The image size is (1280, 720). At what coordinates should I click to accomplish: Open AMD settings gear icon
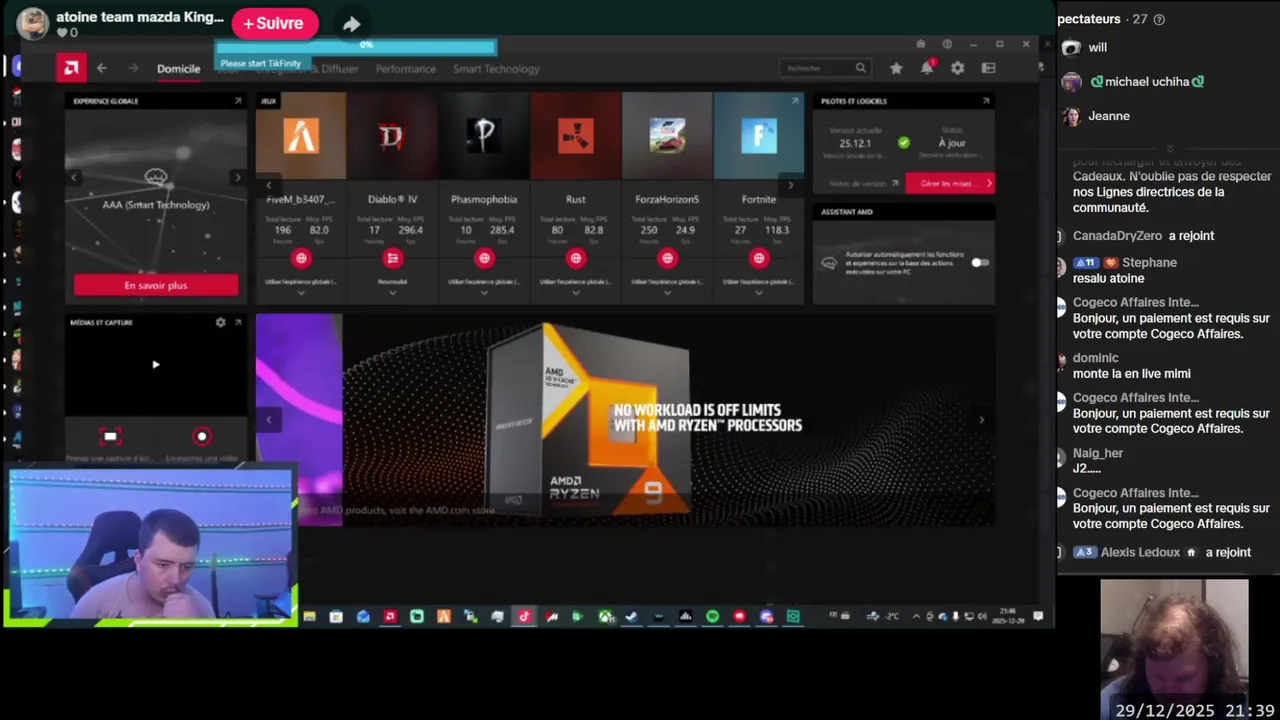click(x=958, y=68)
